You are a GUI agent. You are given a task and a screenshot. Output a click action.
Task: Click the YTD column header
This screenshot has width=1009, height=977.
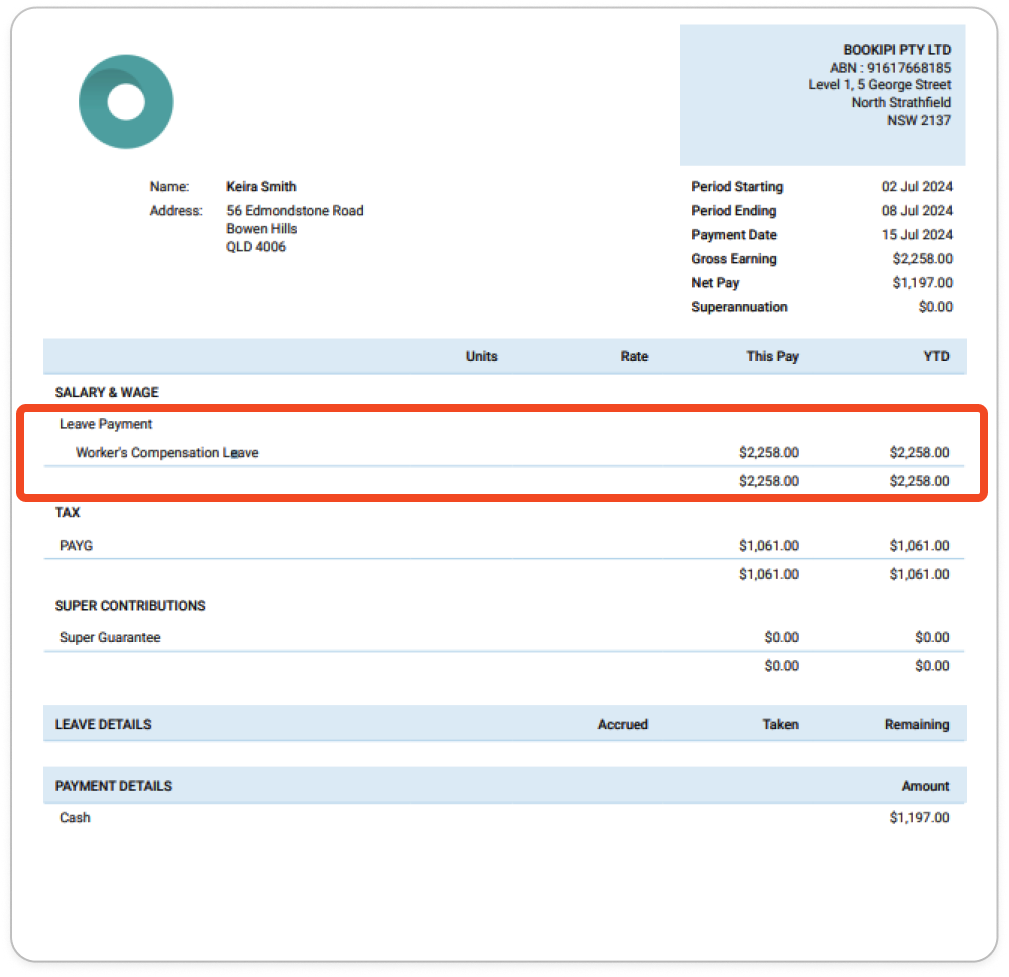pos(936,357)
